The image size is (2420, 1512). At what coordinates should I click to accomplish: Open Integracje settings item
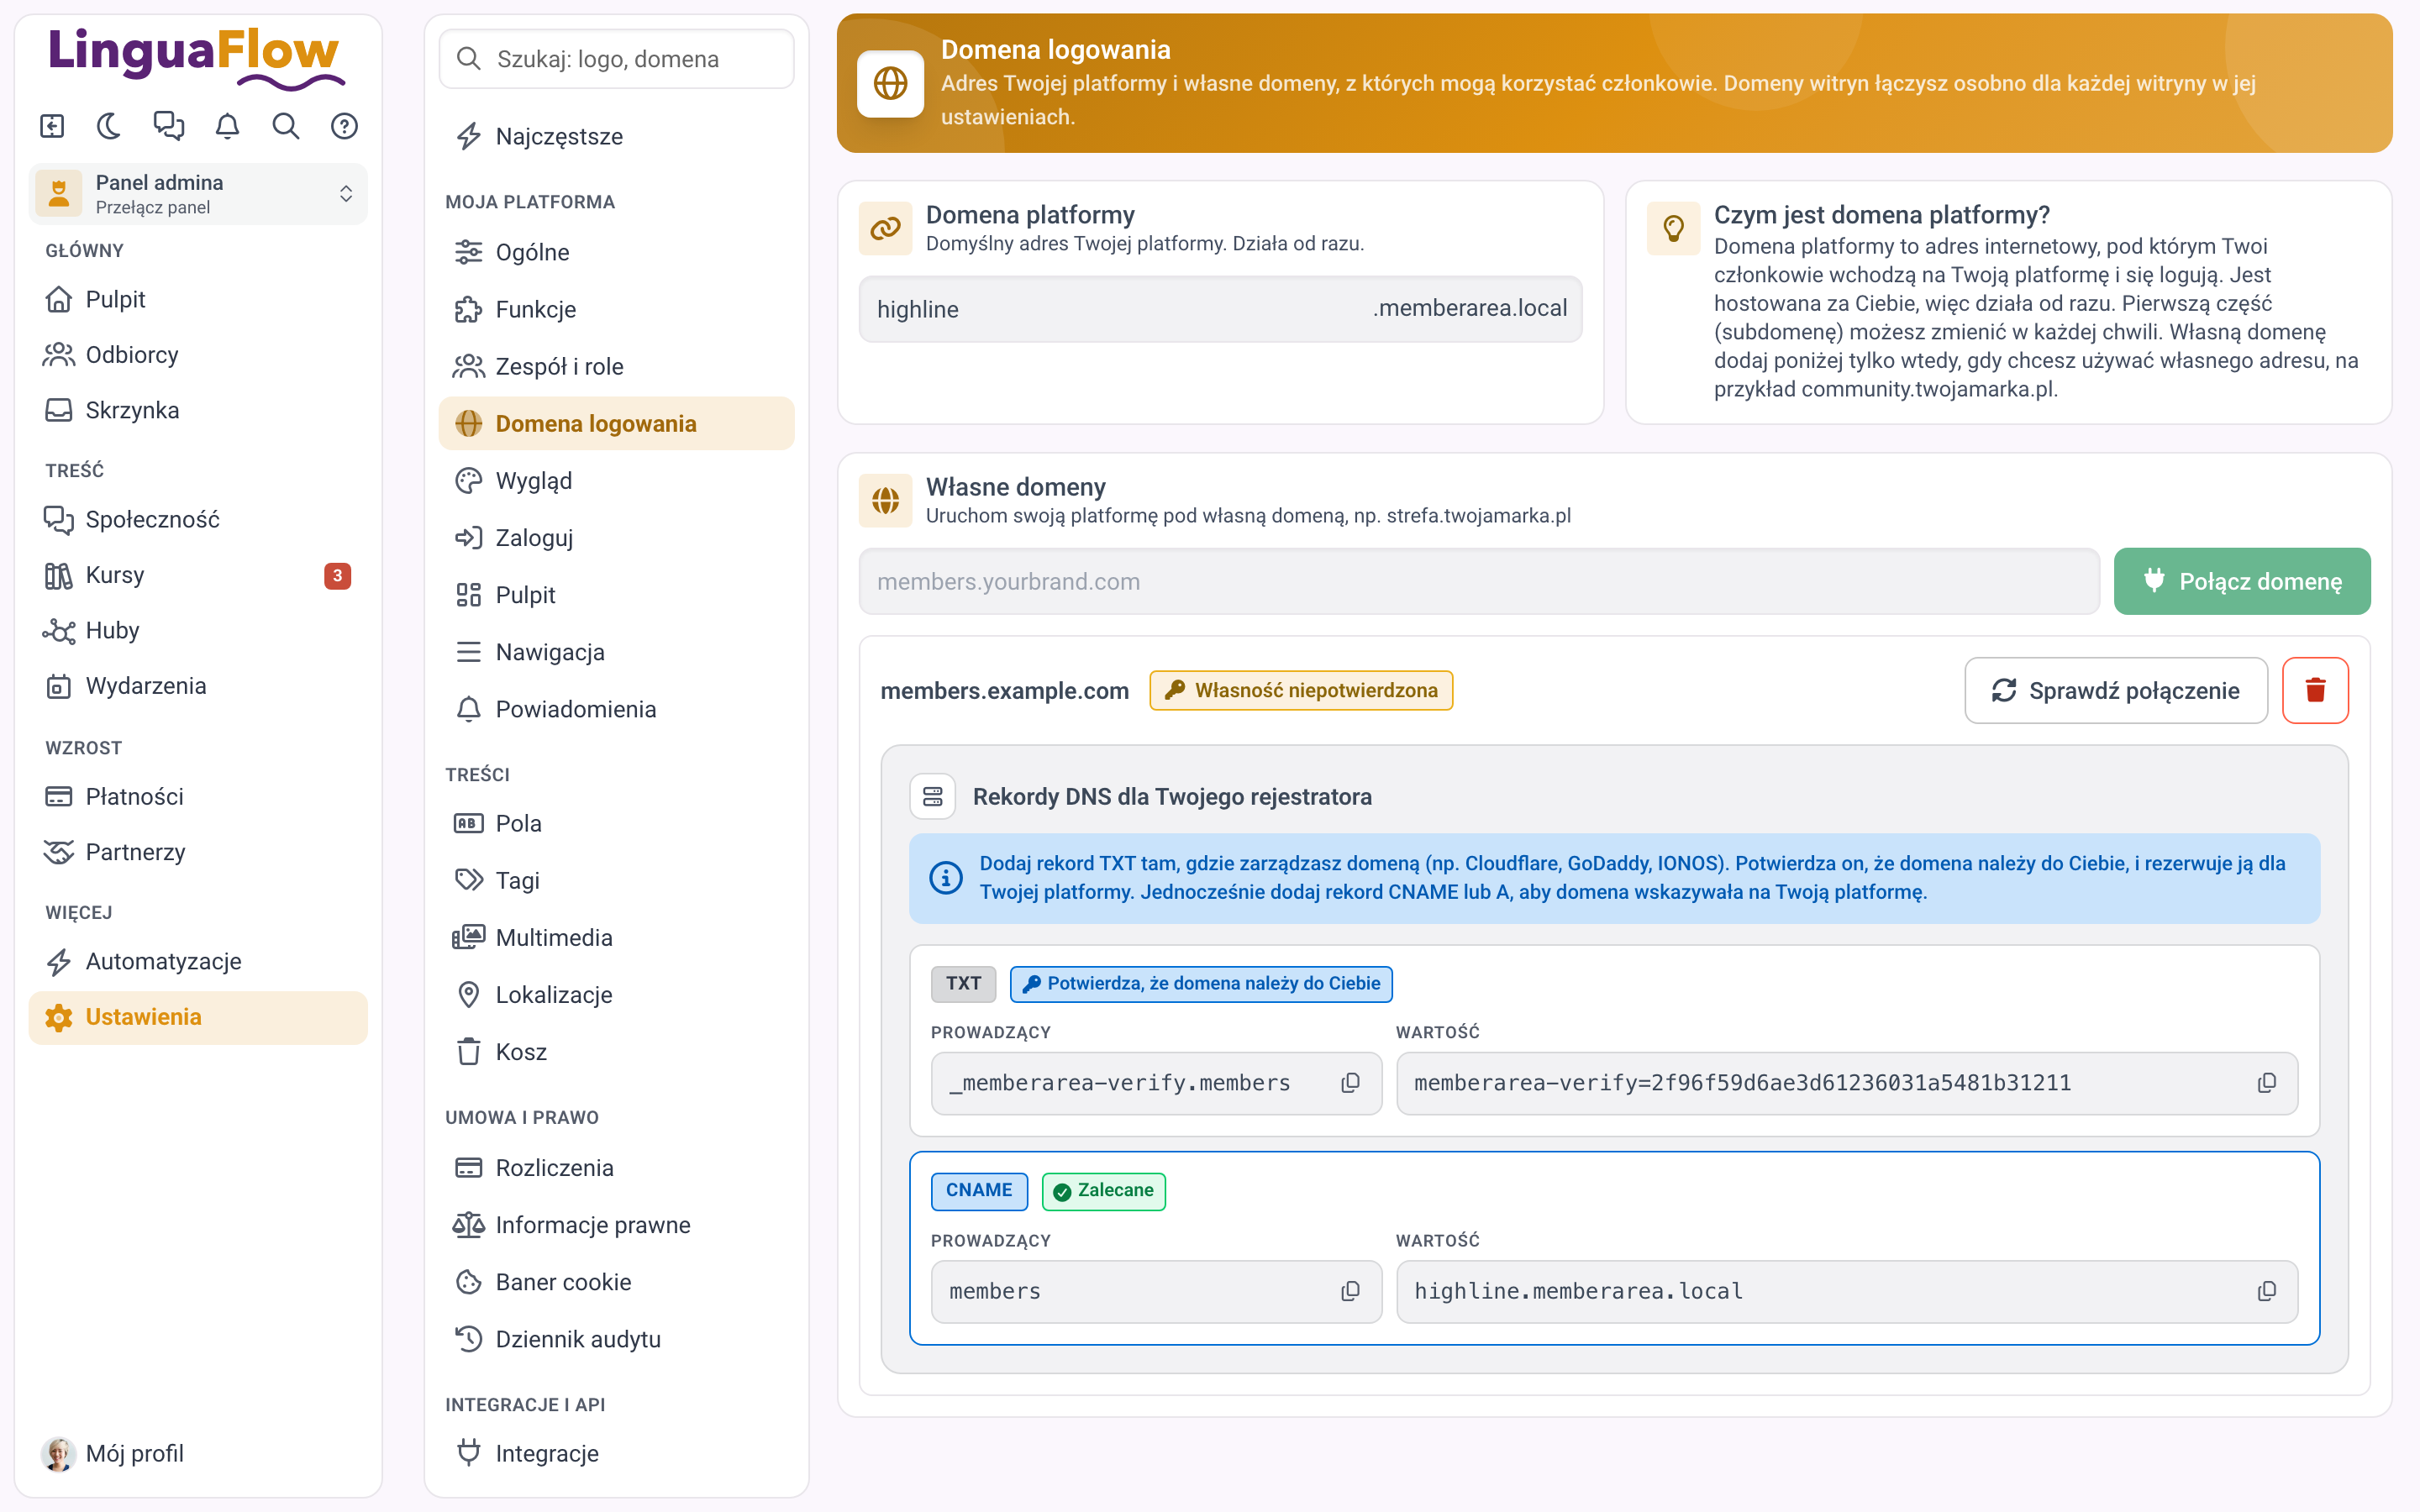pyautogui.click(x=617, y=1453)
